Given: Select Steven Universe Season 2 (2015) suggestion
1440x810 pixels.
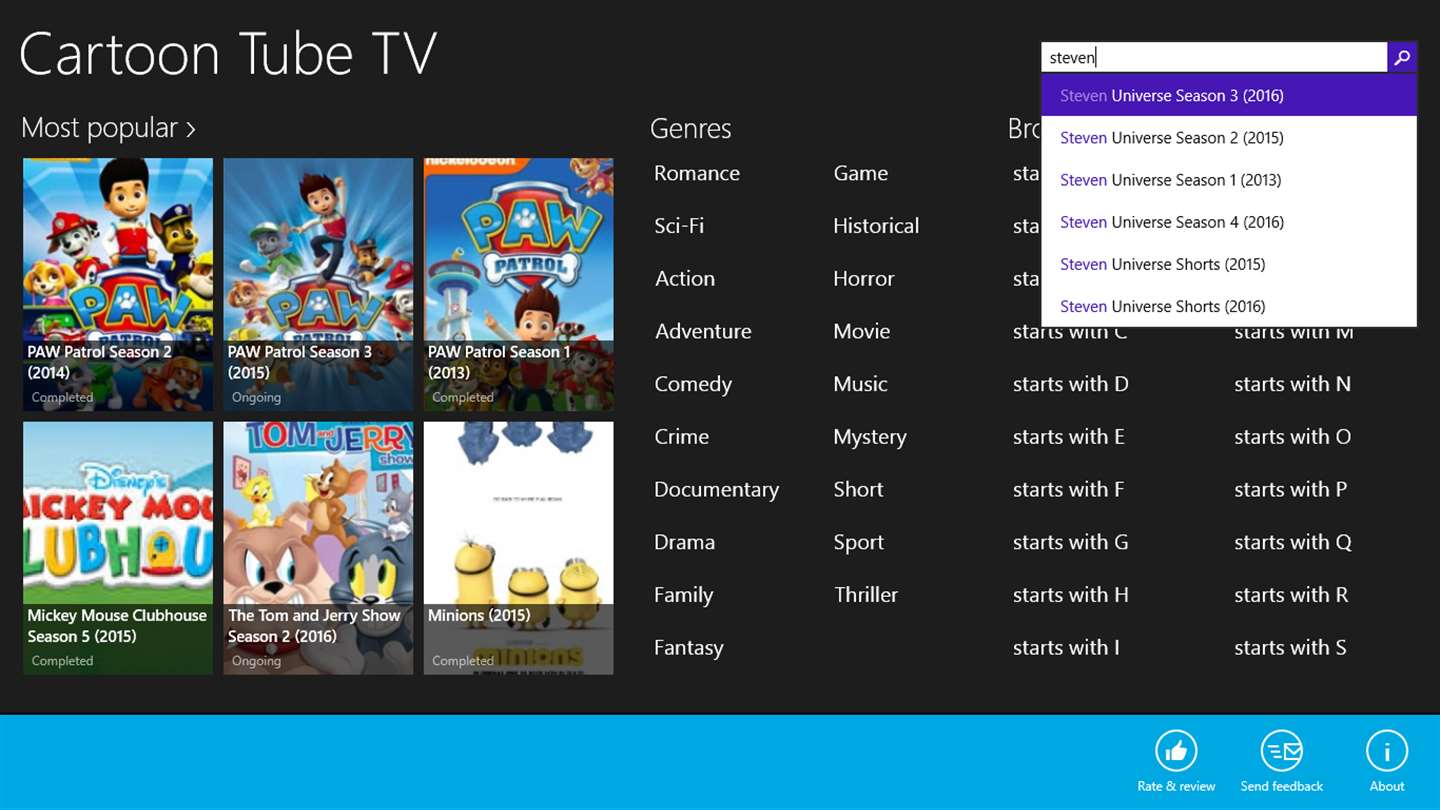Looking at the screenshot, I should click(1229, 138).
